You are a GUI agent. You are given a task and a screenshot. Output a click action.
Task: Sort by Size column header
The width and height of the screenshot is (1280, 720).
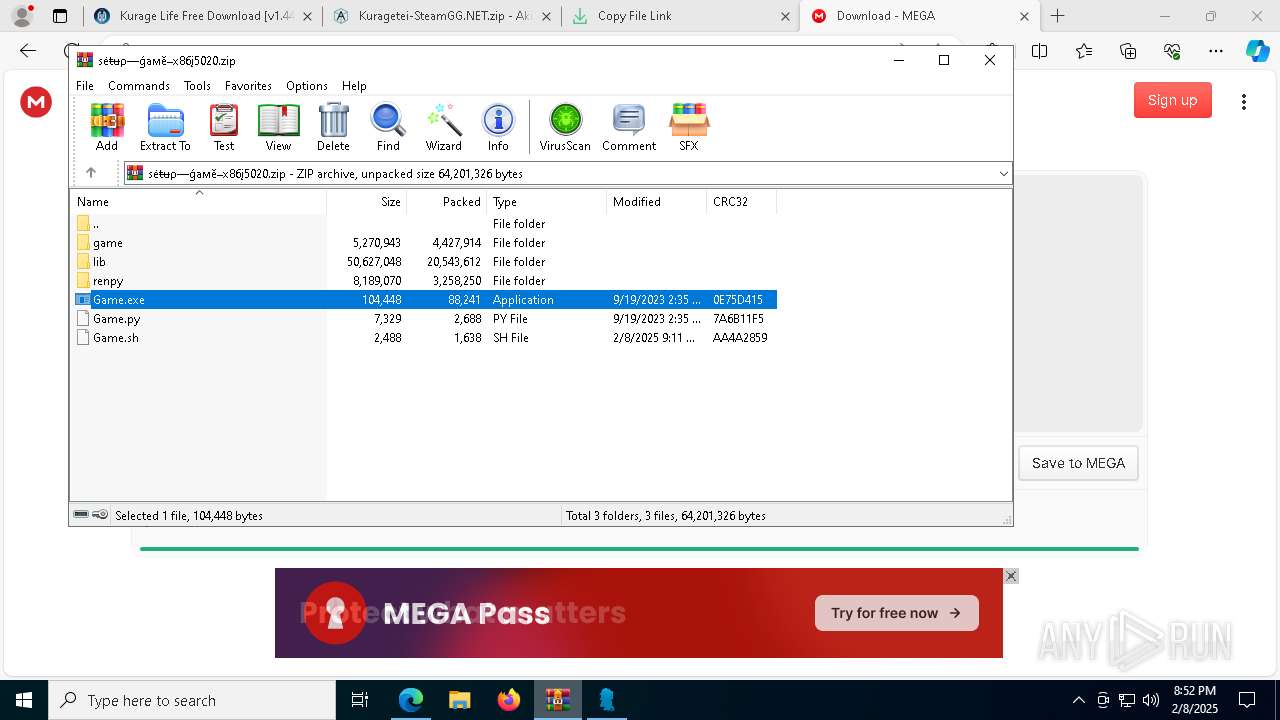367,202
